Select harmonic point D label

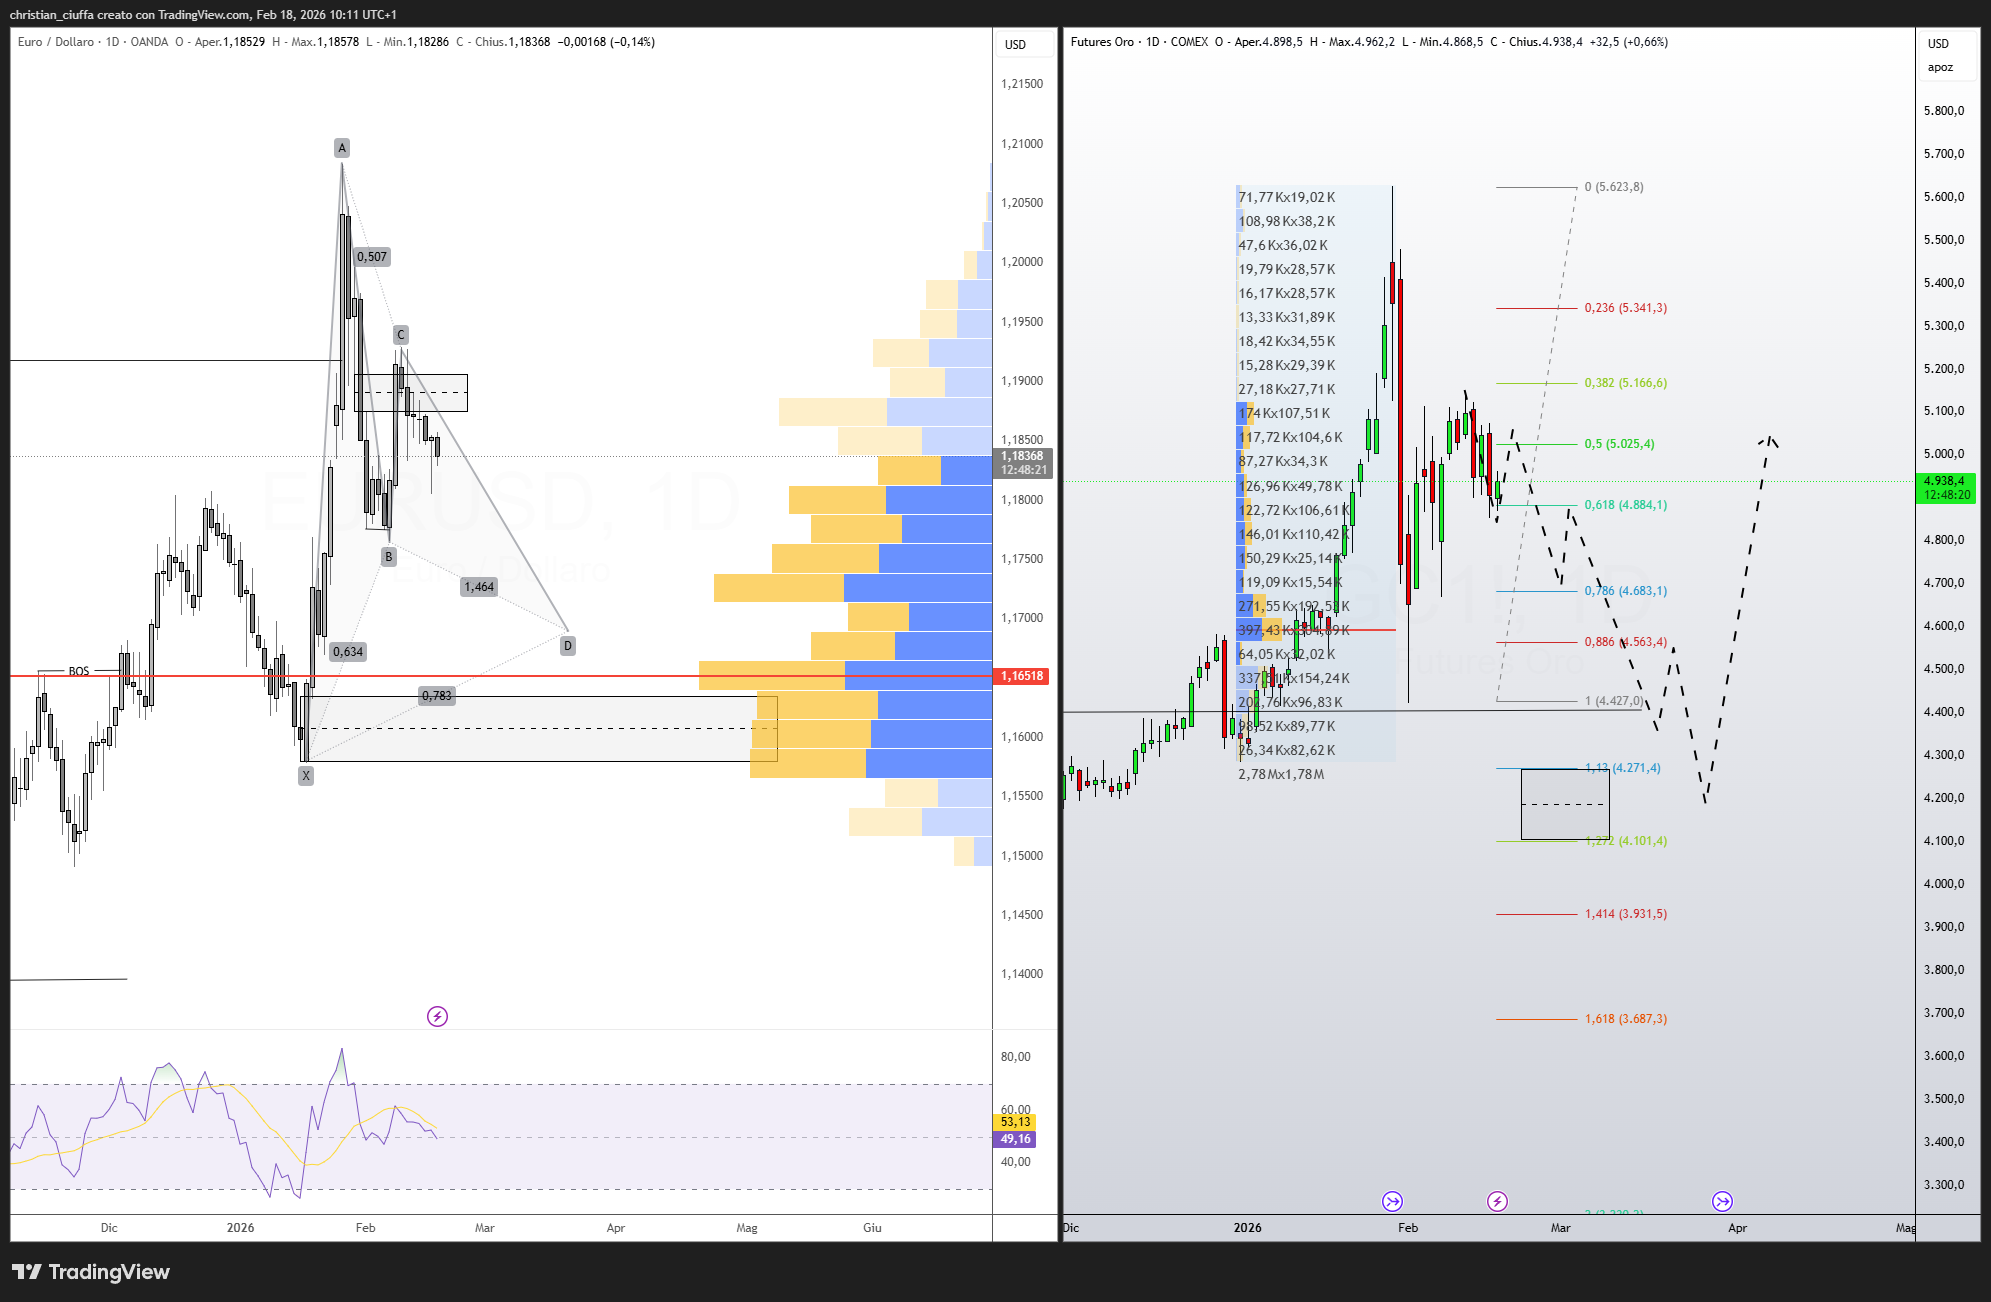(568, 646)
